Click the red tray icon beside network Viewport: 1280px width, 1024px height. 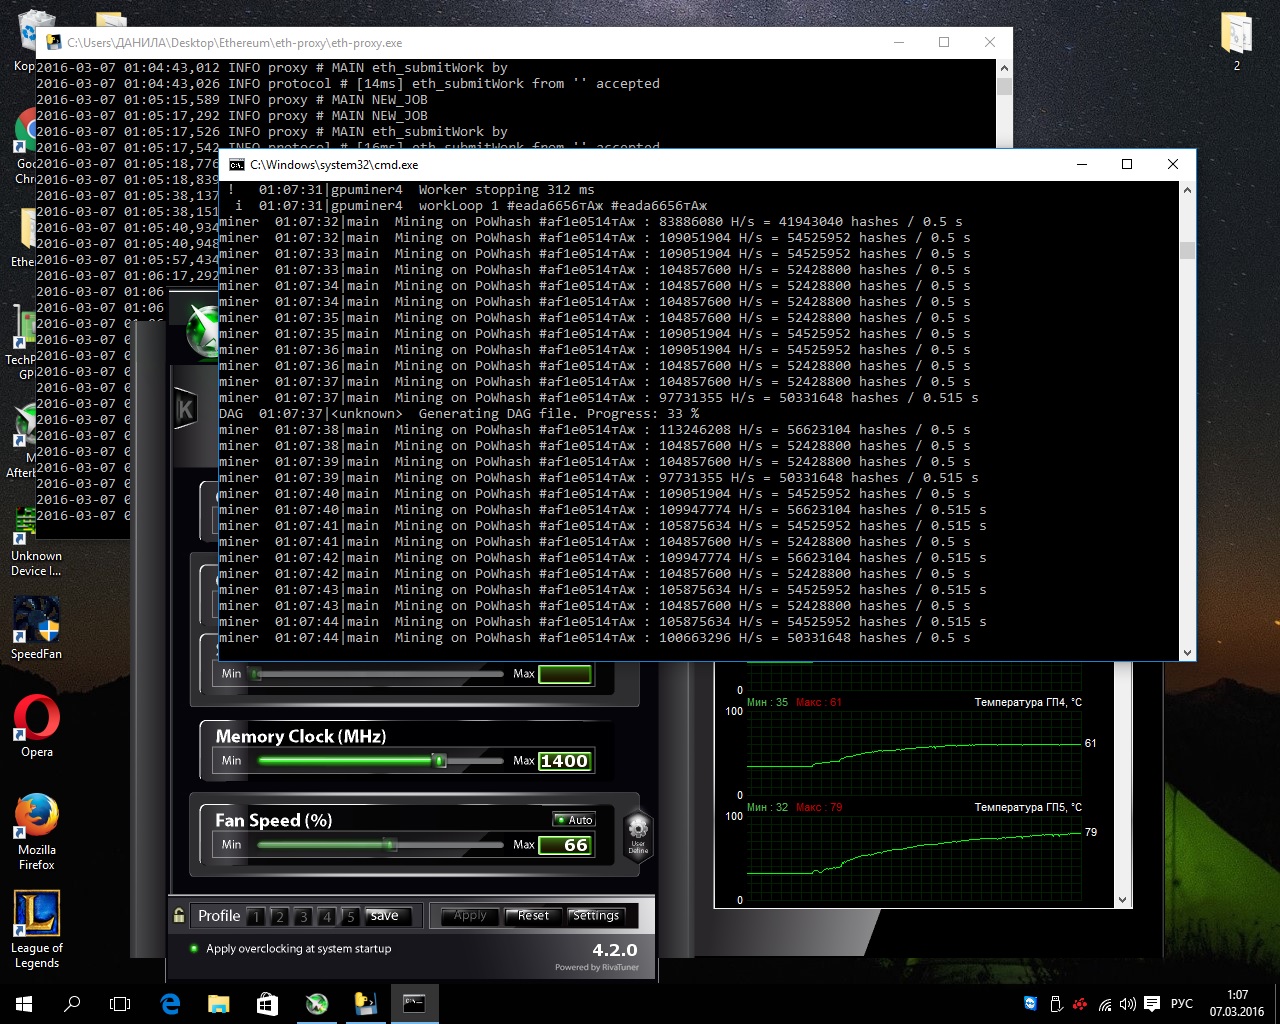pyautogui.click(x=1080, y=1003)
